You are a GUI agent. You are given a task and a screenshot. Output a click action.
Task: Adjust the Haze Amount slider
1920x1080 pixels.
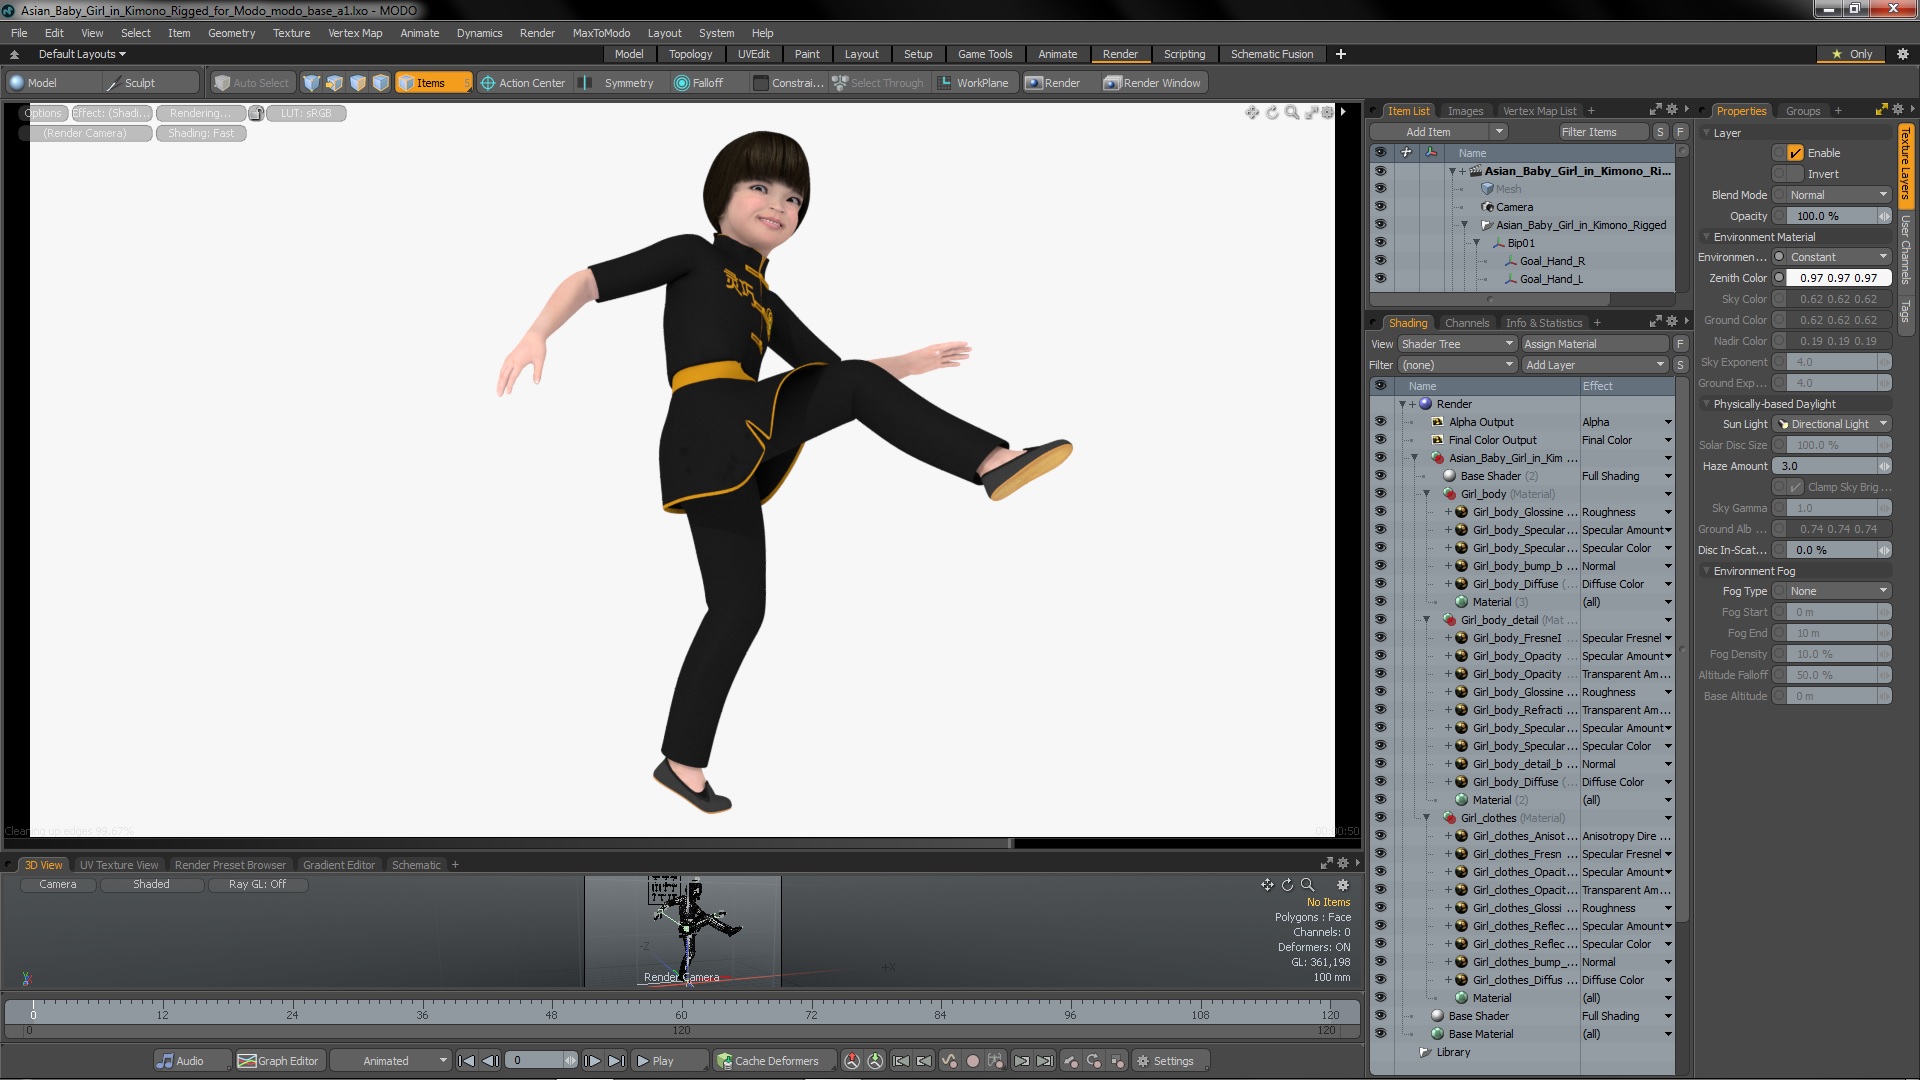click(1831, 466)
